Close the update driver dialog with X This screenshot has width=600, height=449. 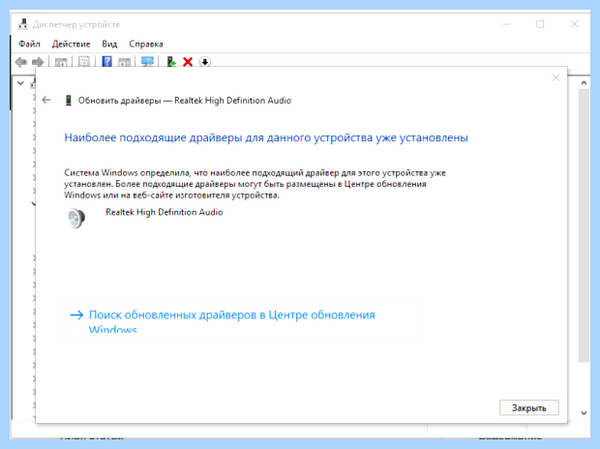pyautogui.click(x=556, y=78)
